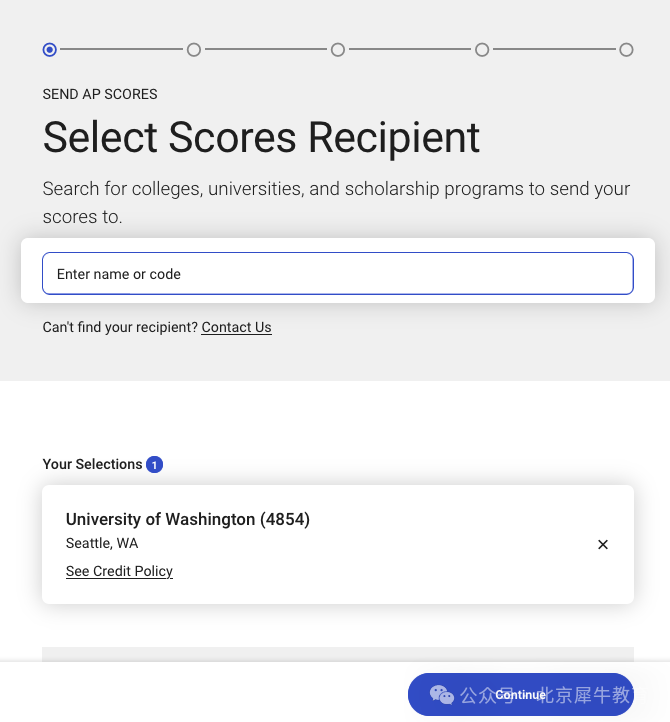Click the 'Select Scores Recipient' heading
Viewport: 670px width, 722px height.
[261, 137]
